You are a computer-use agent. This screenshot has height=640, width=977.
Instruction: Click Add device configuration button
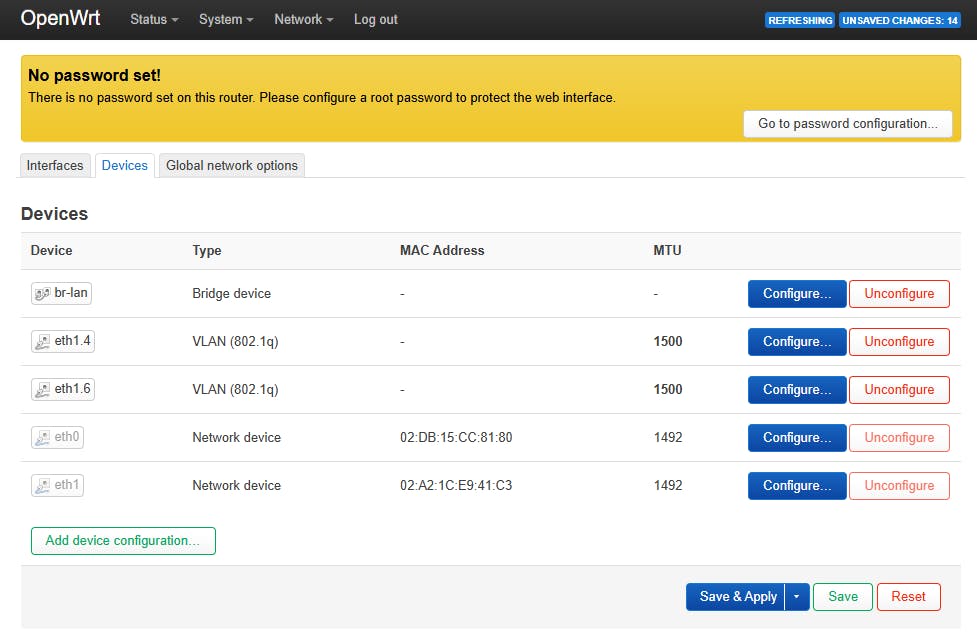pos(123,541)
